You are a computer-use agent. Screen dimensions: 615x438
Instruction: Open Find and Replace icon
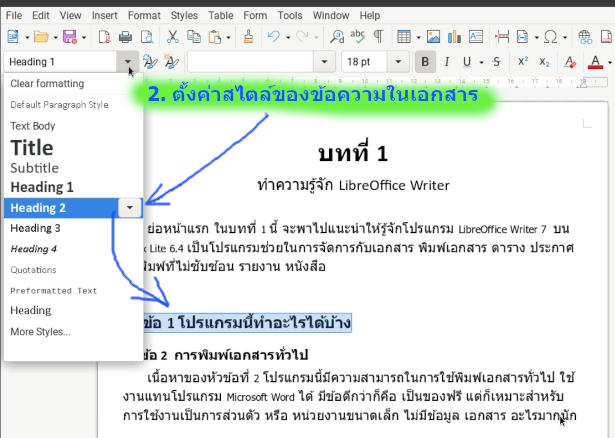point(337,37)
